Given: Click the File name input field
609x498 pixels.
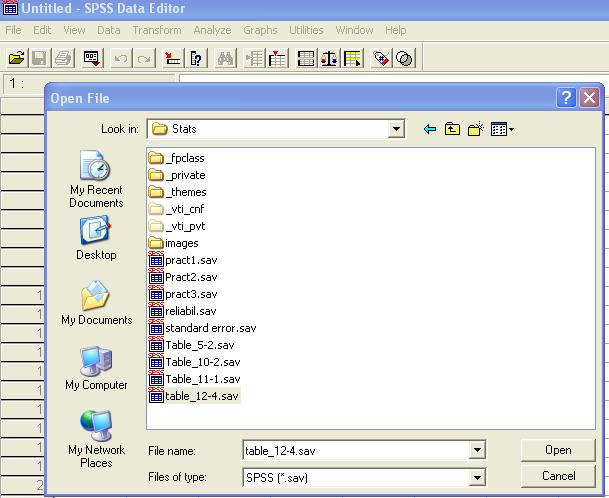Looking at the screenshot, I should 356,450.
